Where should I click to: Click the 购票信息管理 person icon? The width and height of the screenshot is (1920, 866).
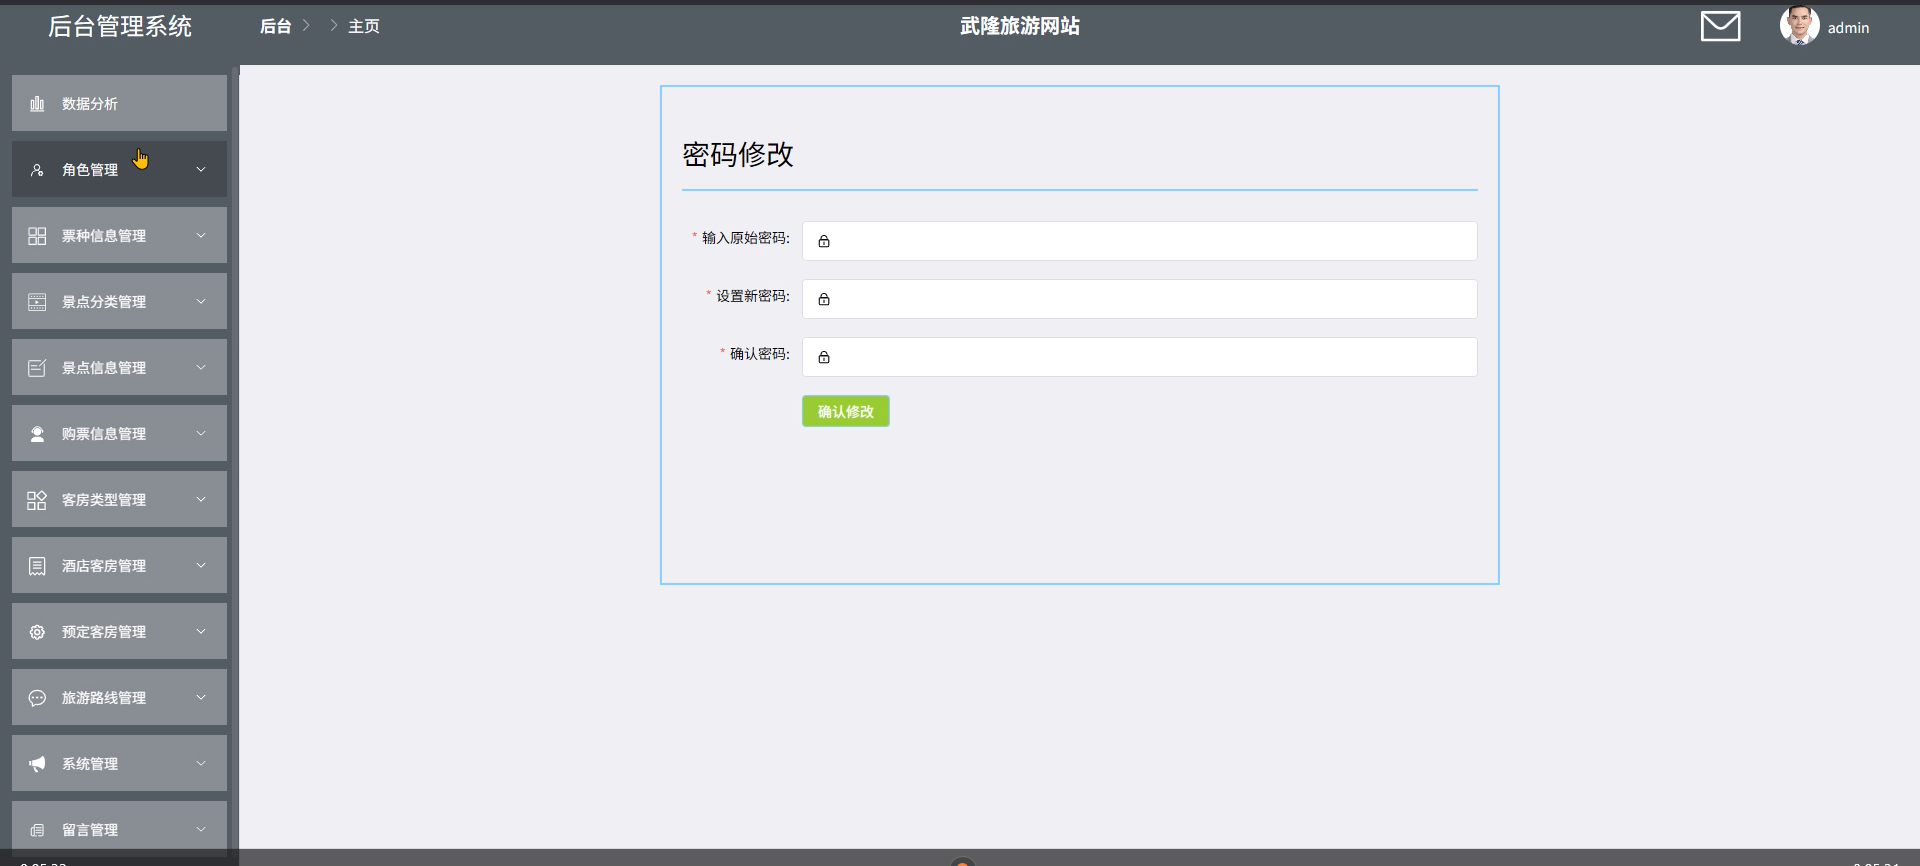point(37,434)
